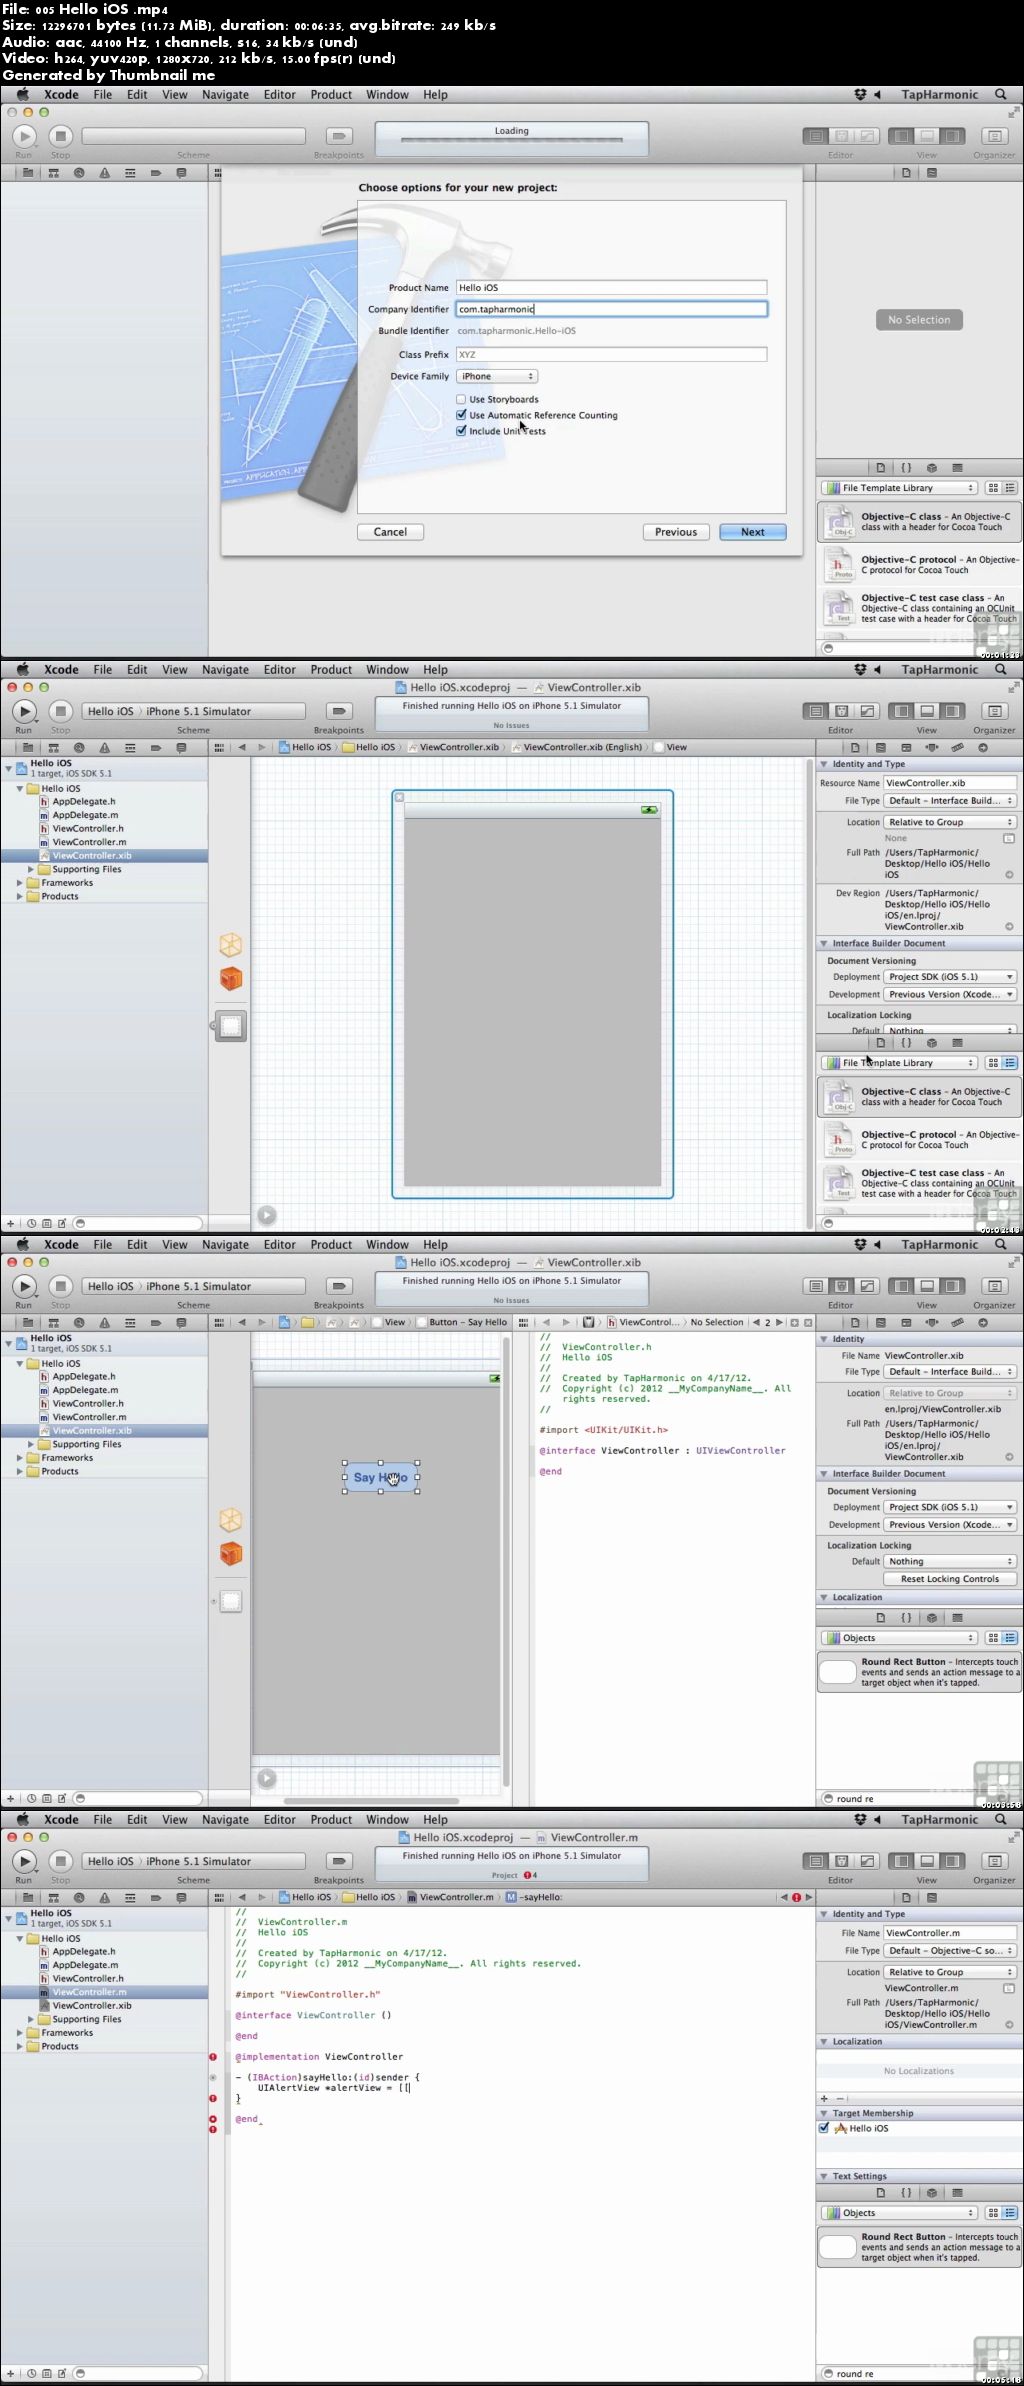Show assistant editor in the empty xib window toolbar
The image size is (1024, 2386).
tap(842, 711)
